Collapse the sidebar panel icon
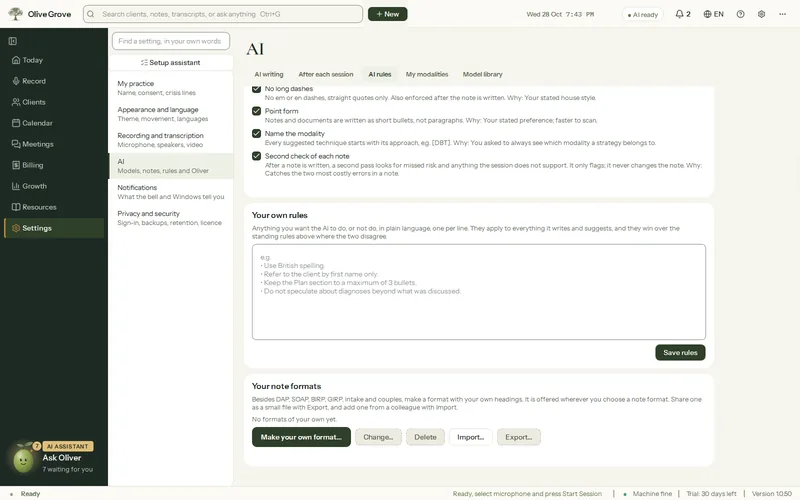The height and width of the screenshot is (500, 800). 13,41
